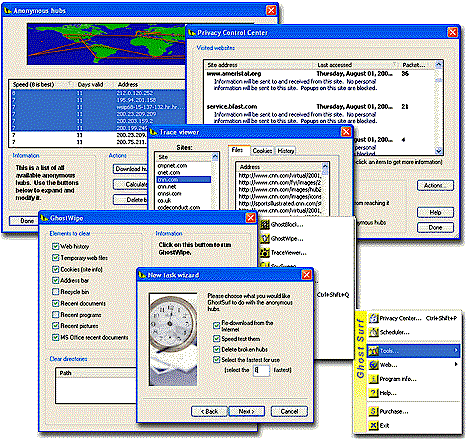Click the GhostWipe window title icon
The height and width of the screenshot is (439, 466).
[45, 218]
